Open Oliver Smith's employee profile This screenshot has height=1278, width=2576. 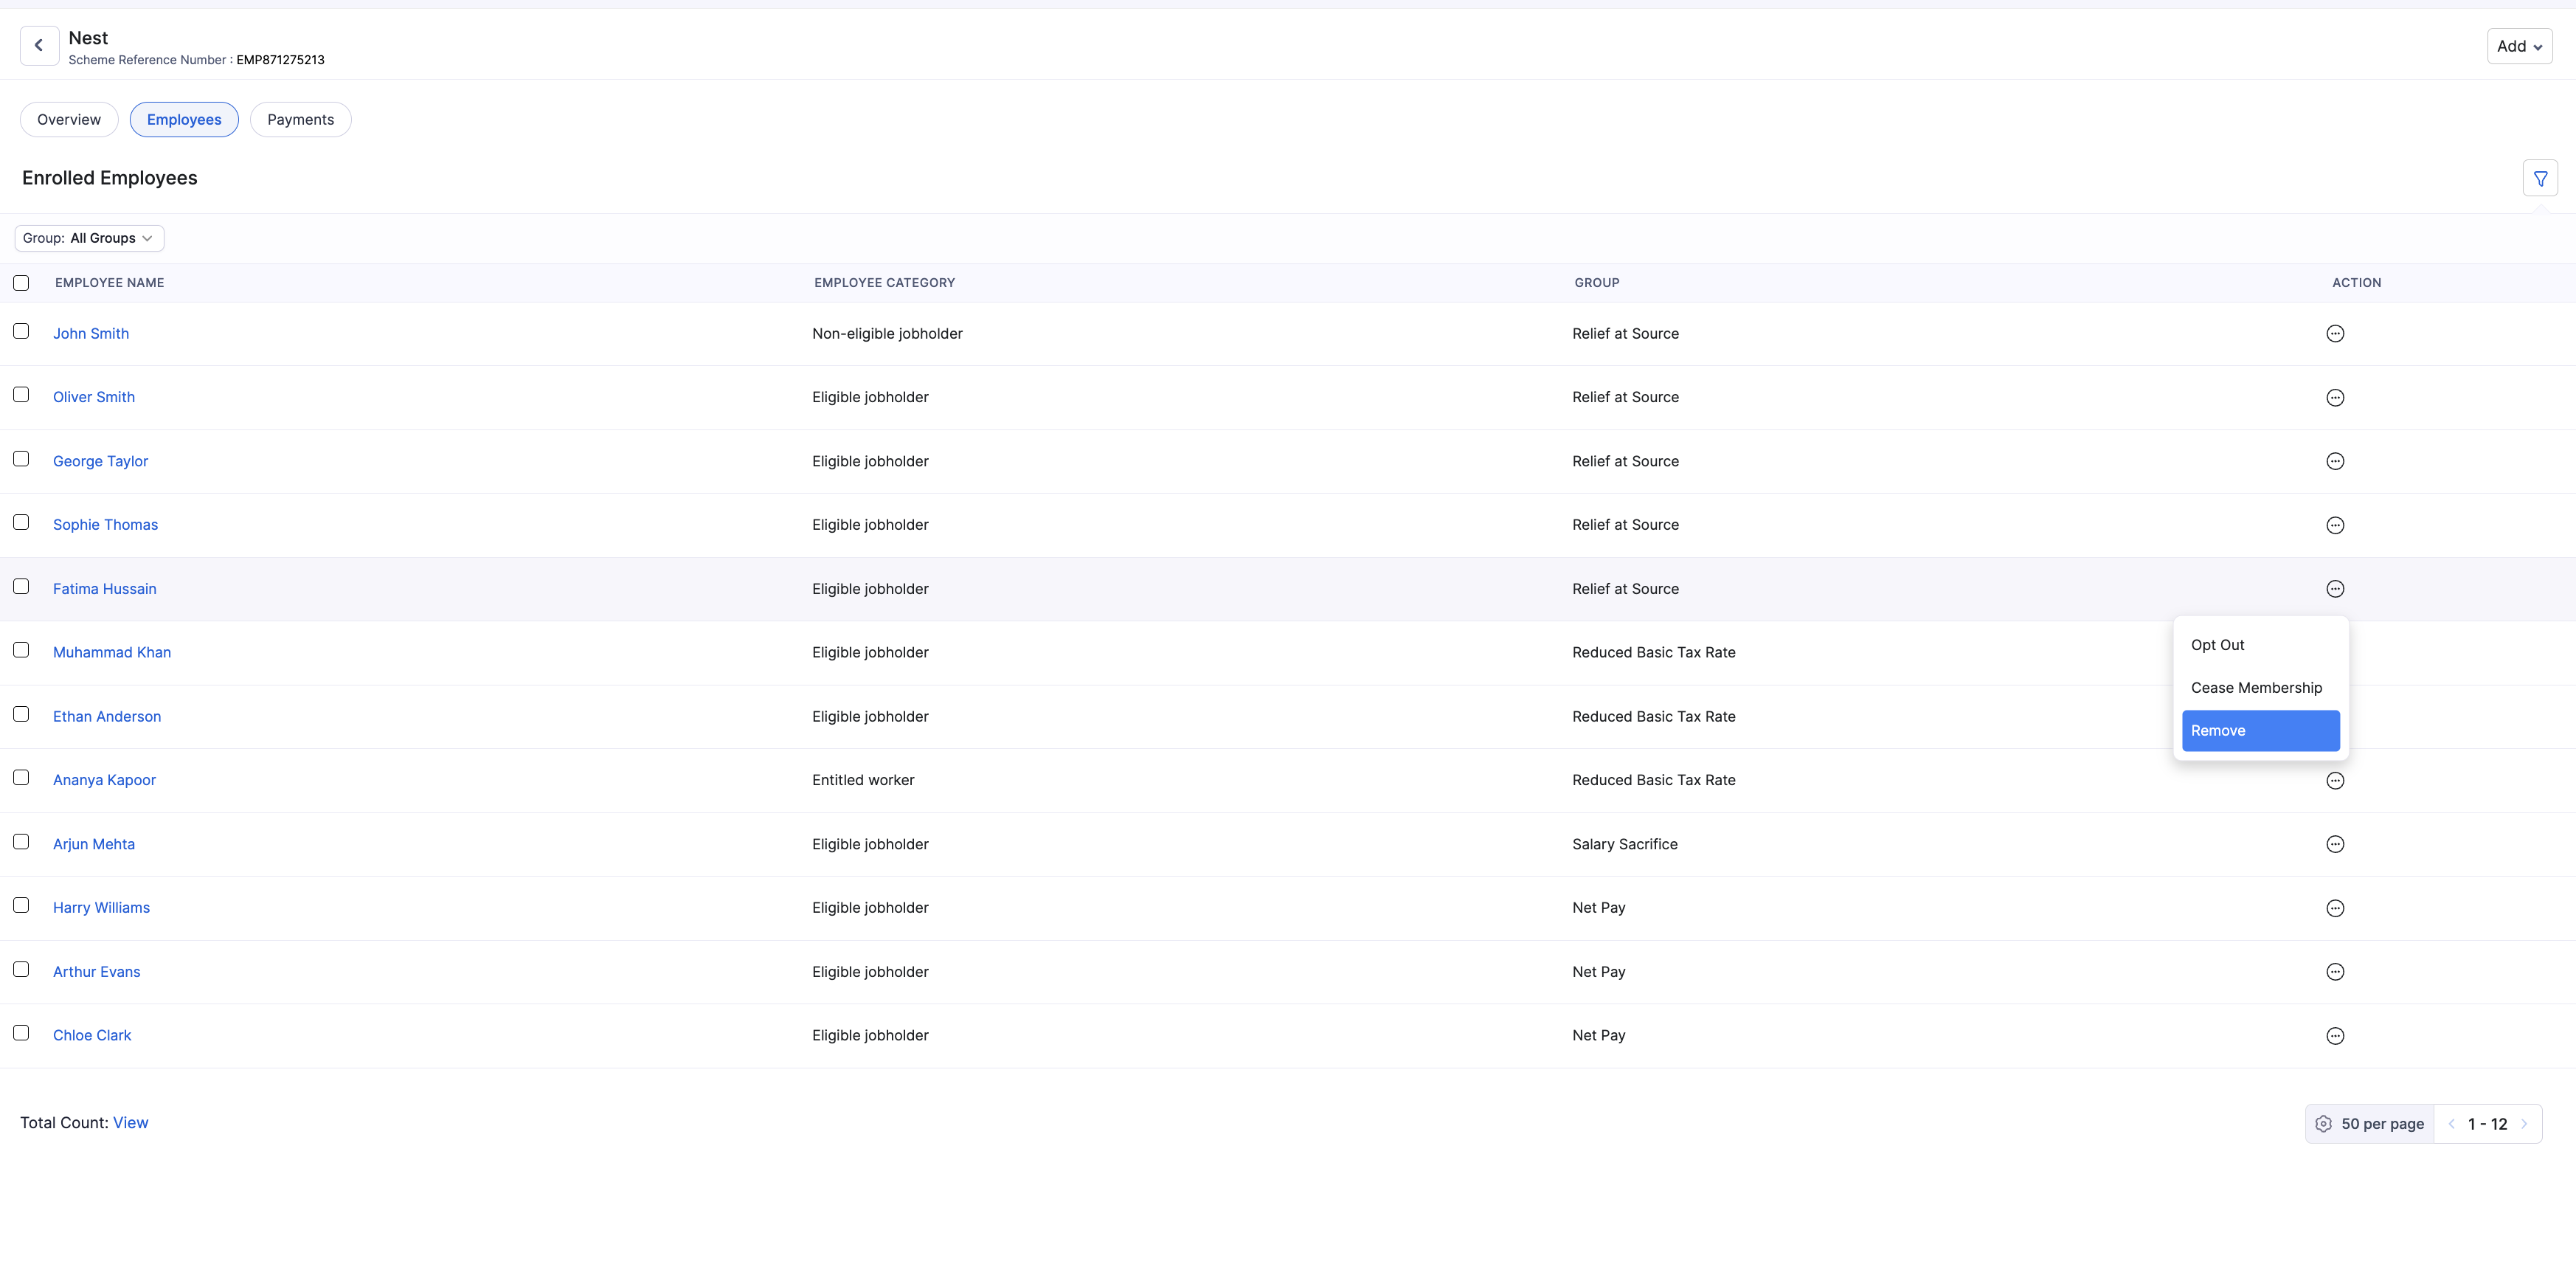point(94,397)
